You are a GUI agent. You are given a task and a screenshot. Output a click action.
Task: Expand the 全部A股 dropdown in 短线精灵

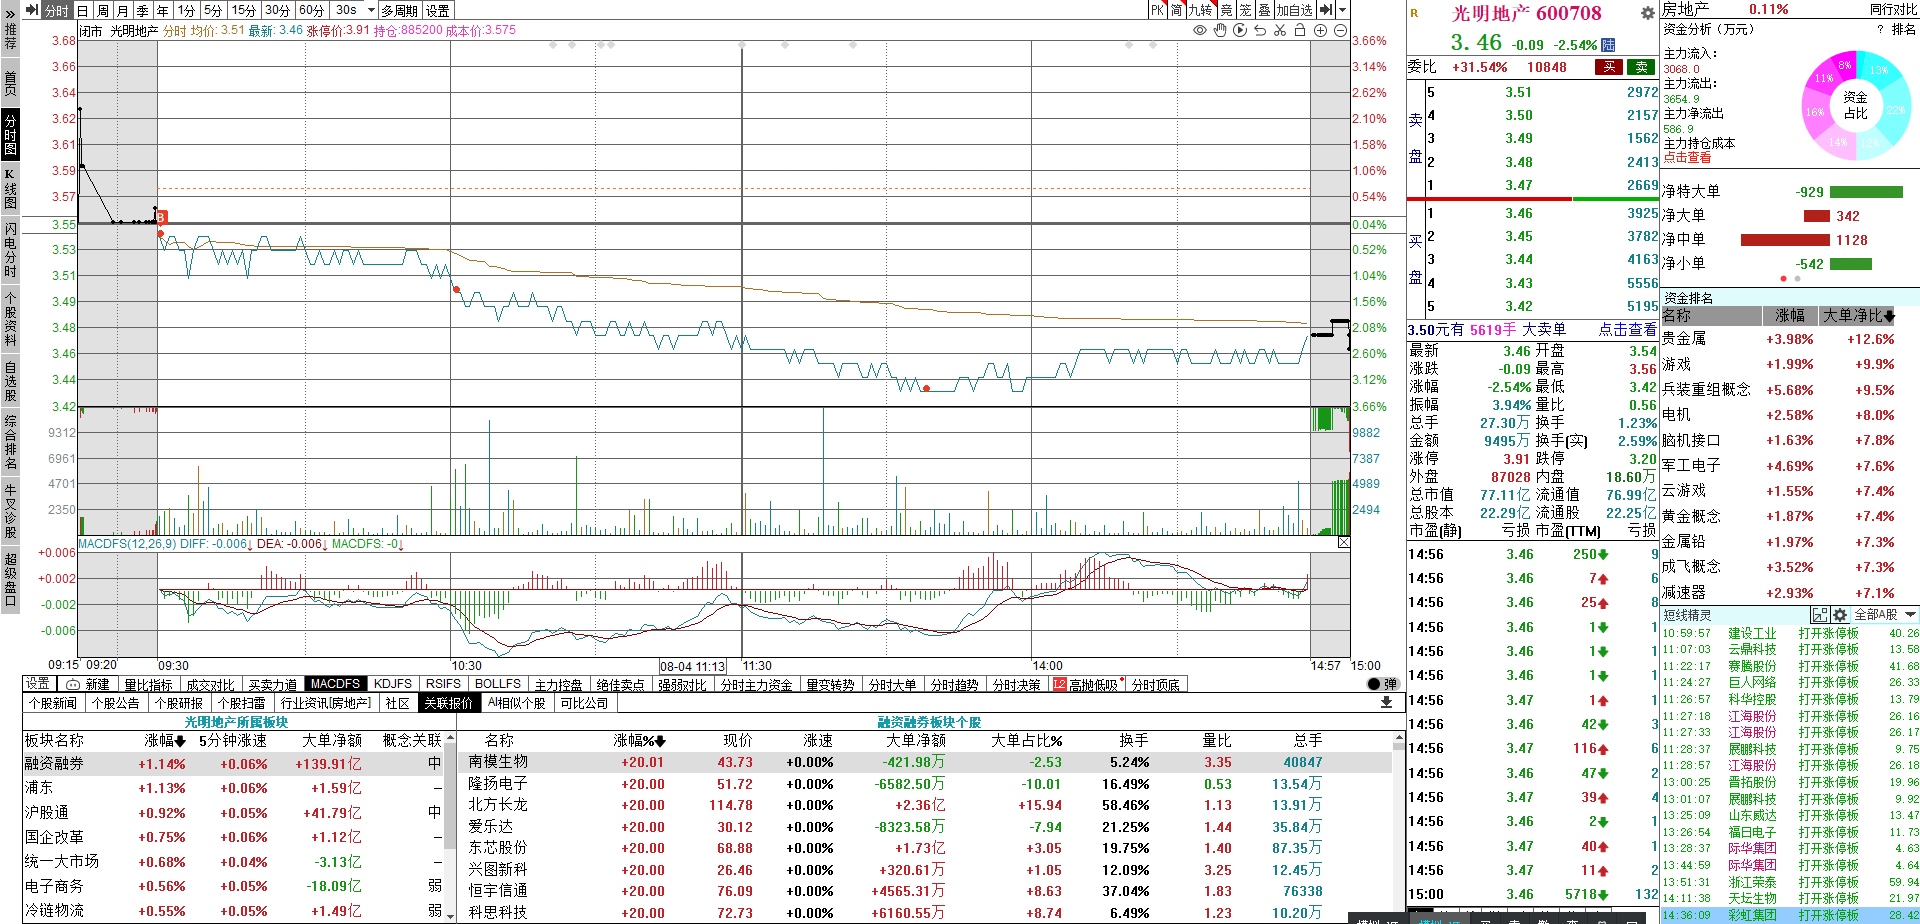[x=1911, y=615]
